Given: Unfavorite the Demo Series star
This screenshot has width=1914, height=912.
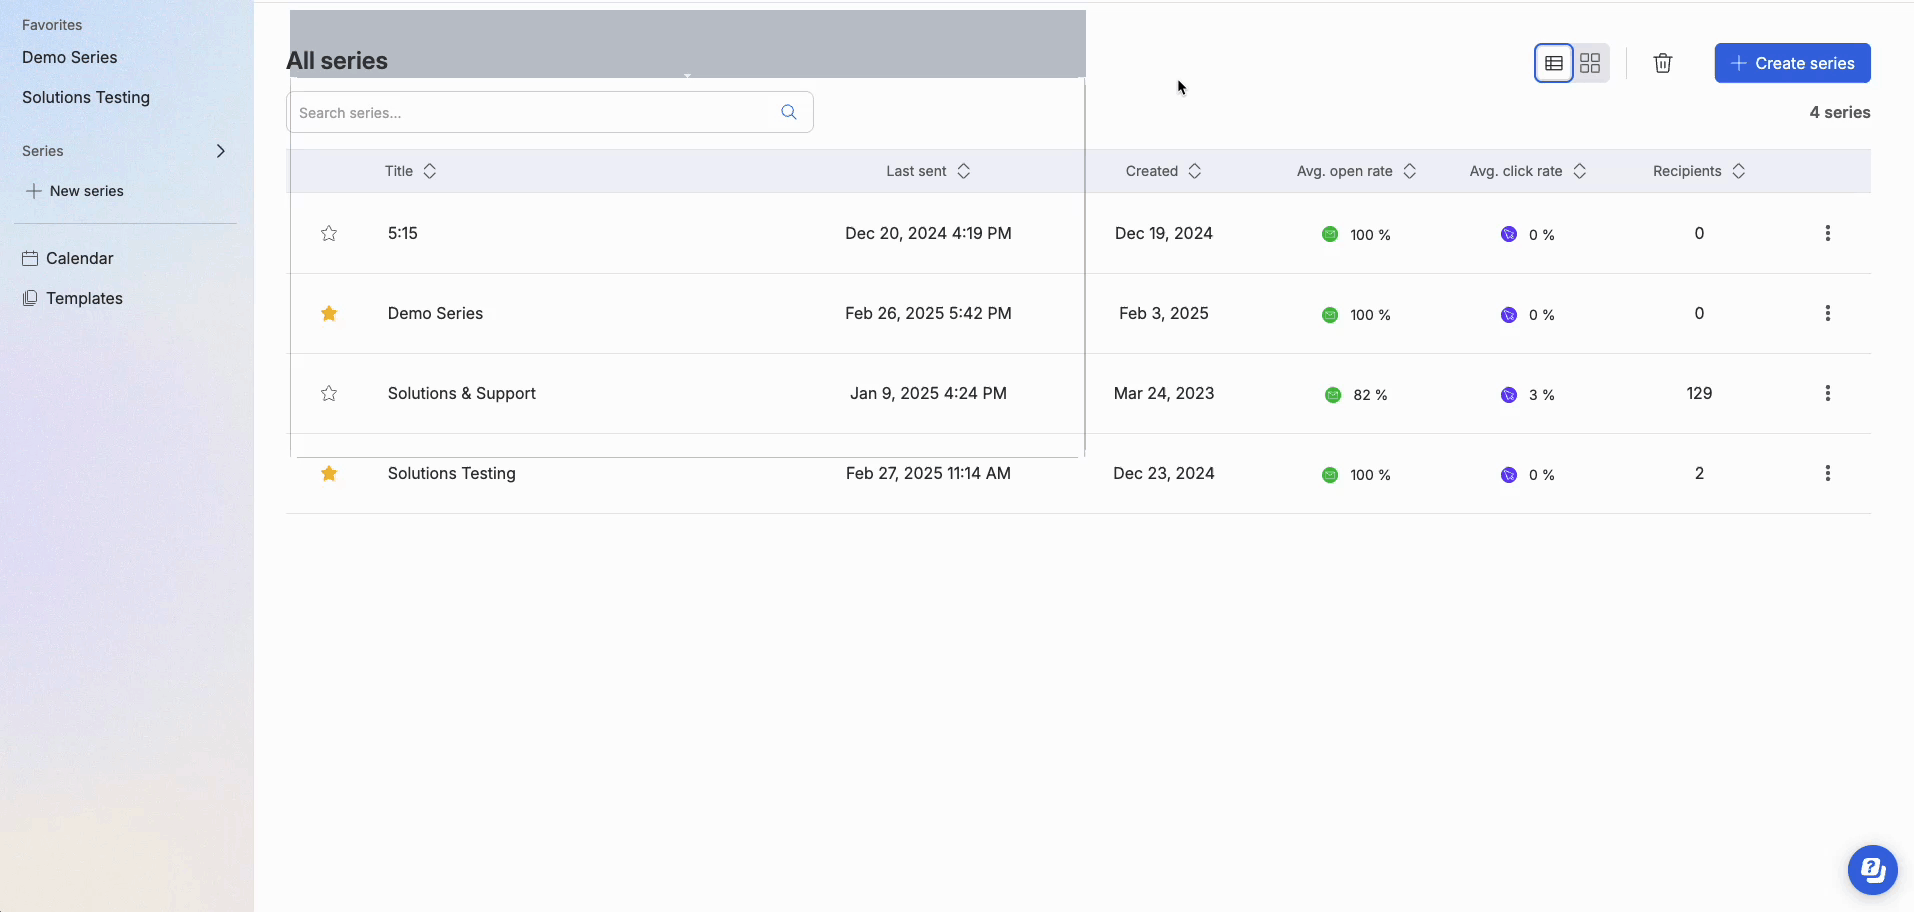Looking at the screenshot, I should click(329, 313).
